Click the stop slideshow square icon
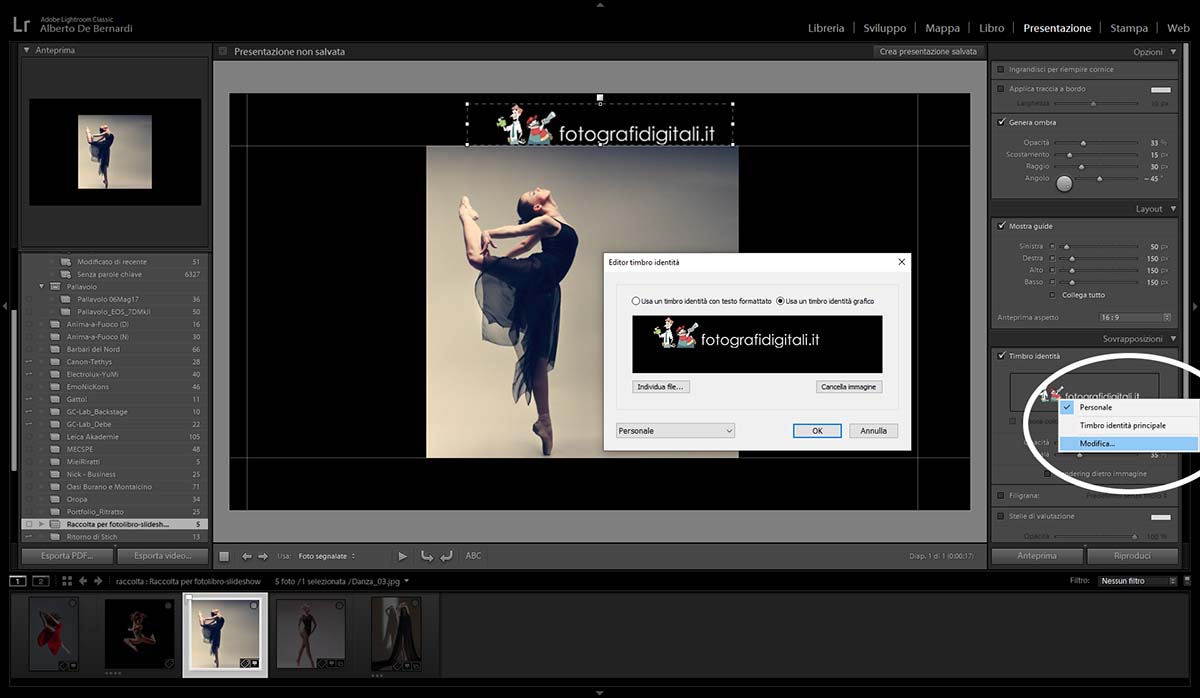The width and height of the screenshot is (1200, 698). pyautogui.click(x=225, y=556)
